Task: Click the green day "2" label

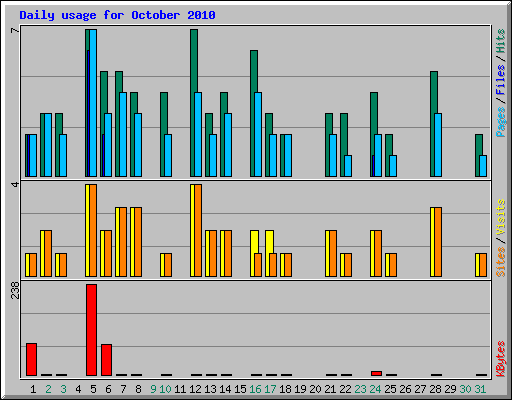Action: pyautogui.click(x=48, y=389)
